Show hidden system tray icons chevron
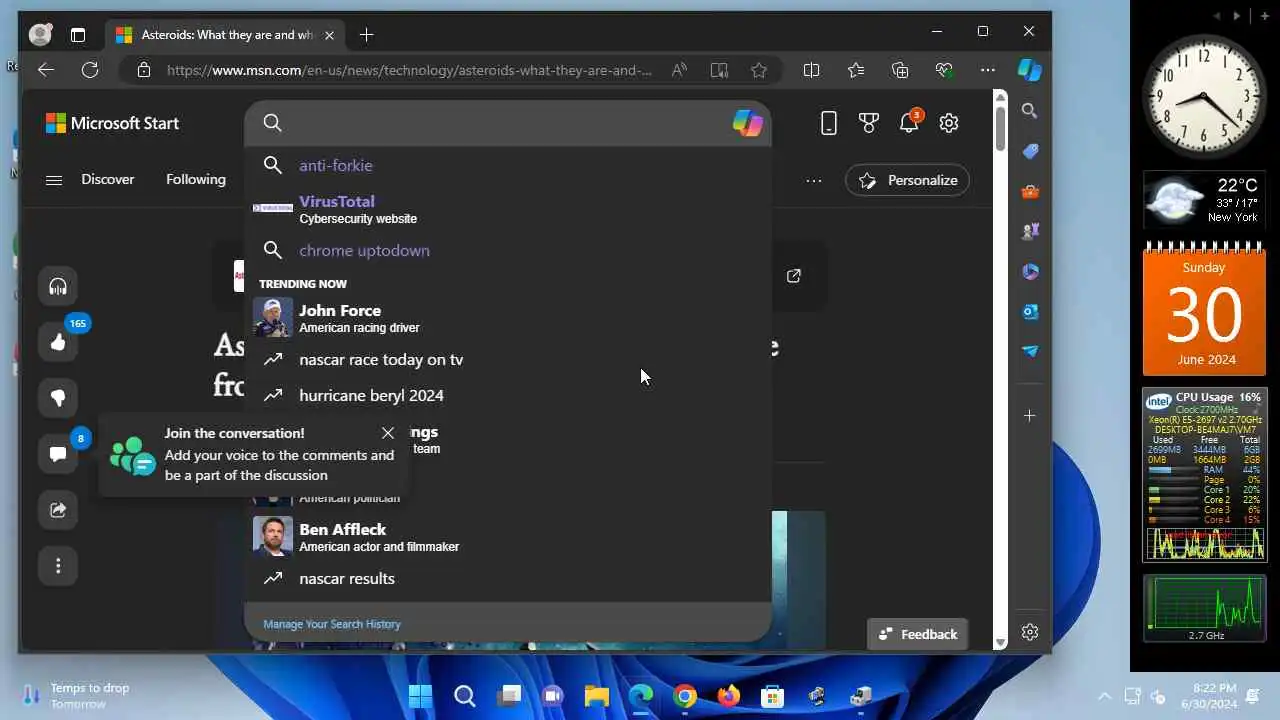Viewport: 1280px width, 720px height. click(x=1104, y=696)
